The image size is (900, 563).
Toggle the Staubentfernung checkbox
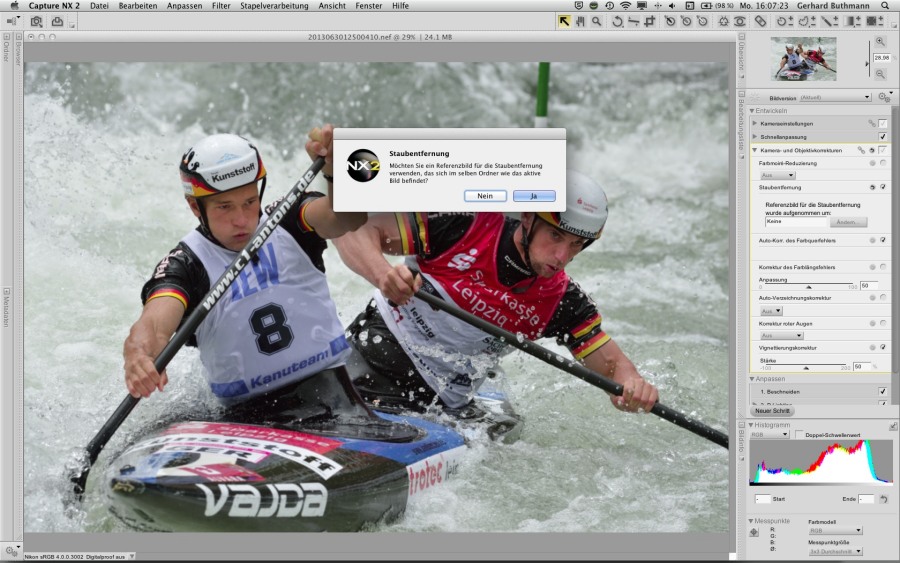tap(883, 187)
